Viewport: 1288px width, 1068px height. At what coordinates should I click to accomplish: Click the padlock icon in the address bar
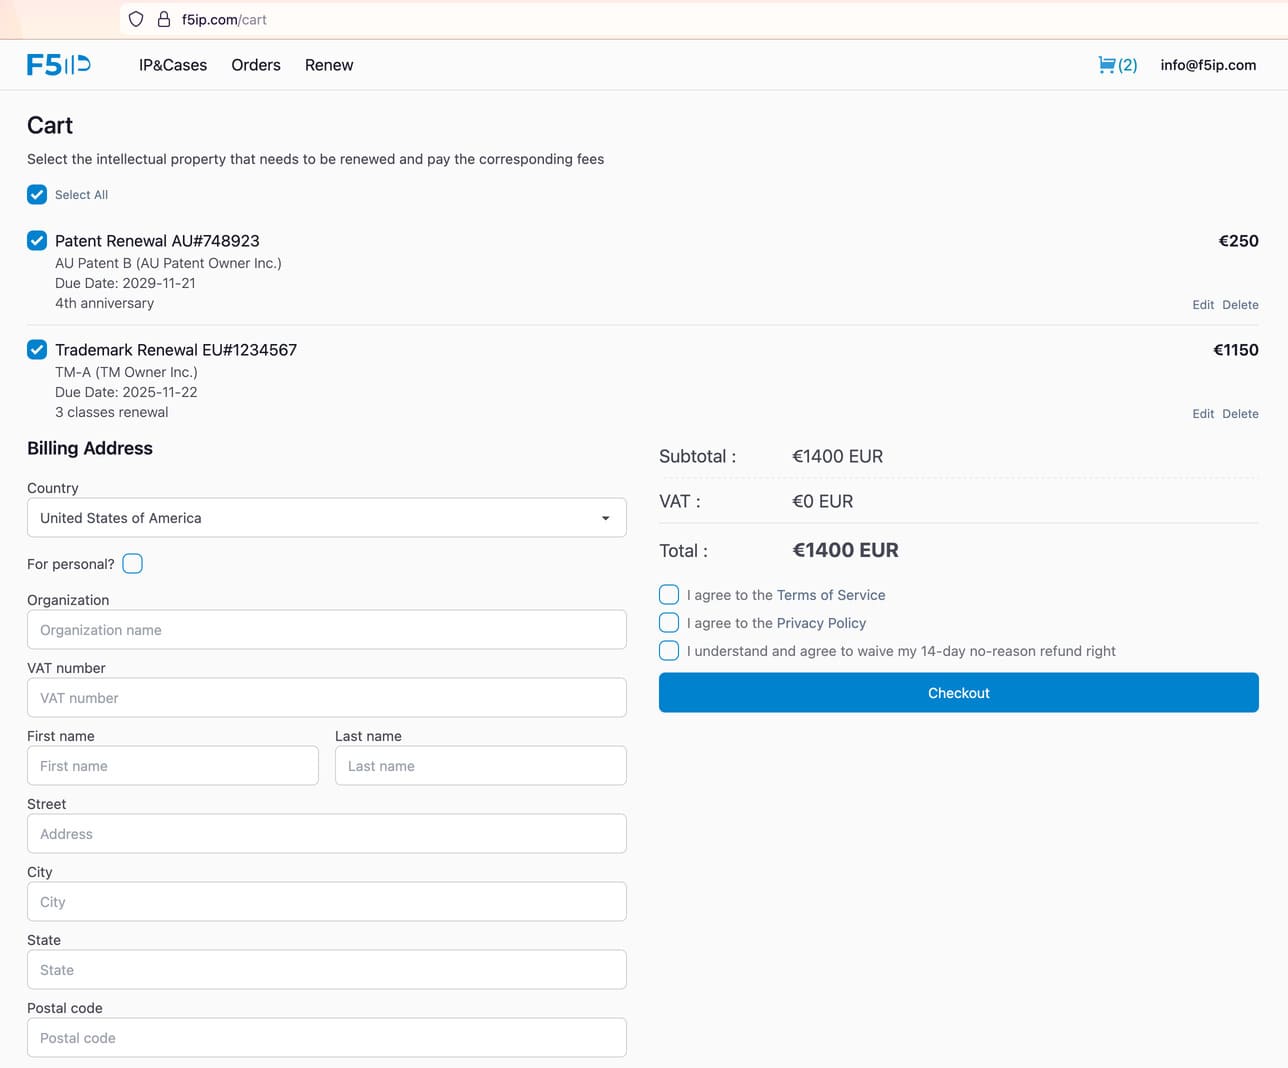[x=163, y=18]
